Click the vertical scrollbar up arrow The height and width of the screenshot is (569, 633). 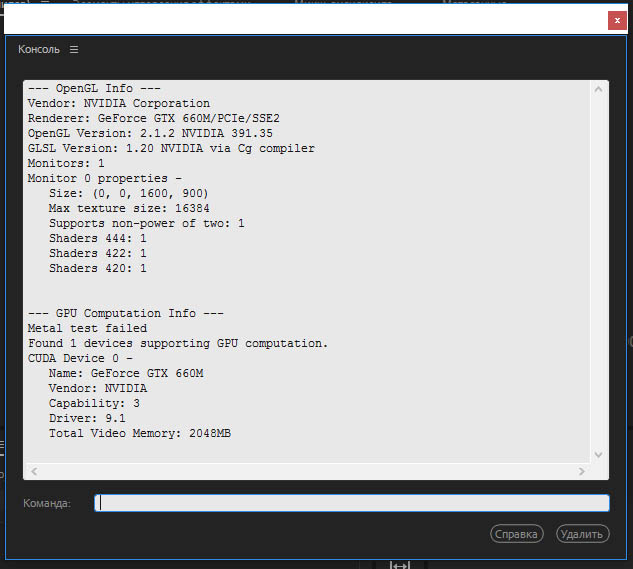(x=600, y=90)
